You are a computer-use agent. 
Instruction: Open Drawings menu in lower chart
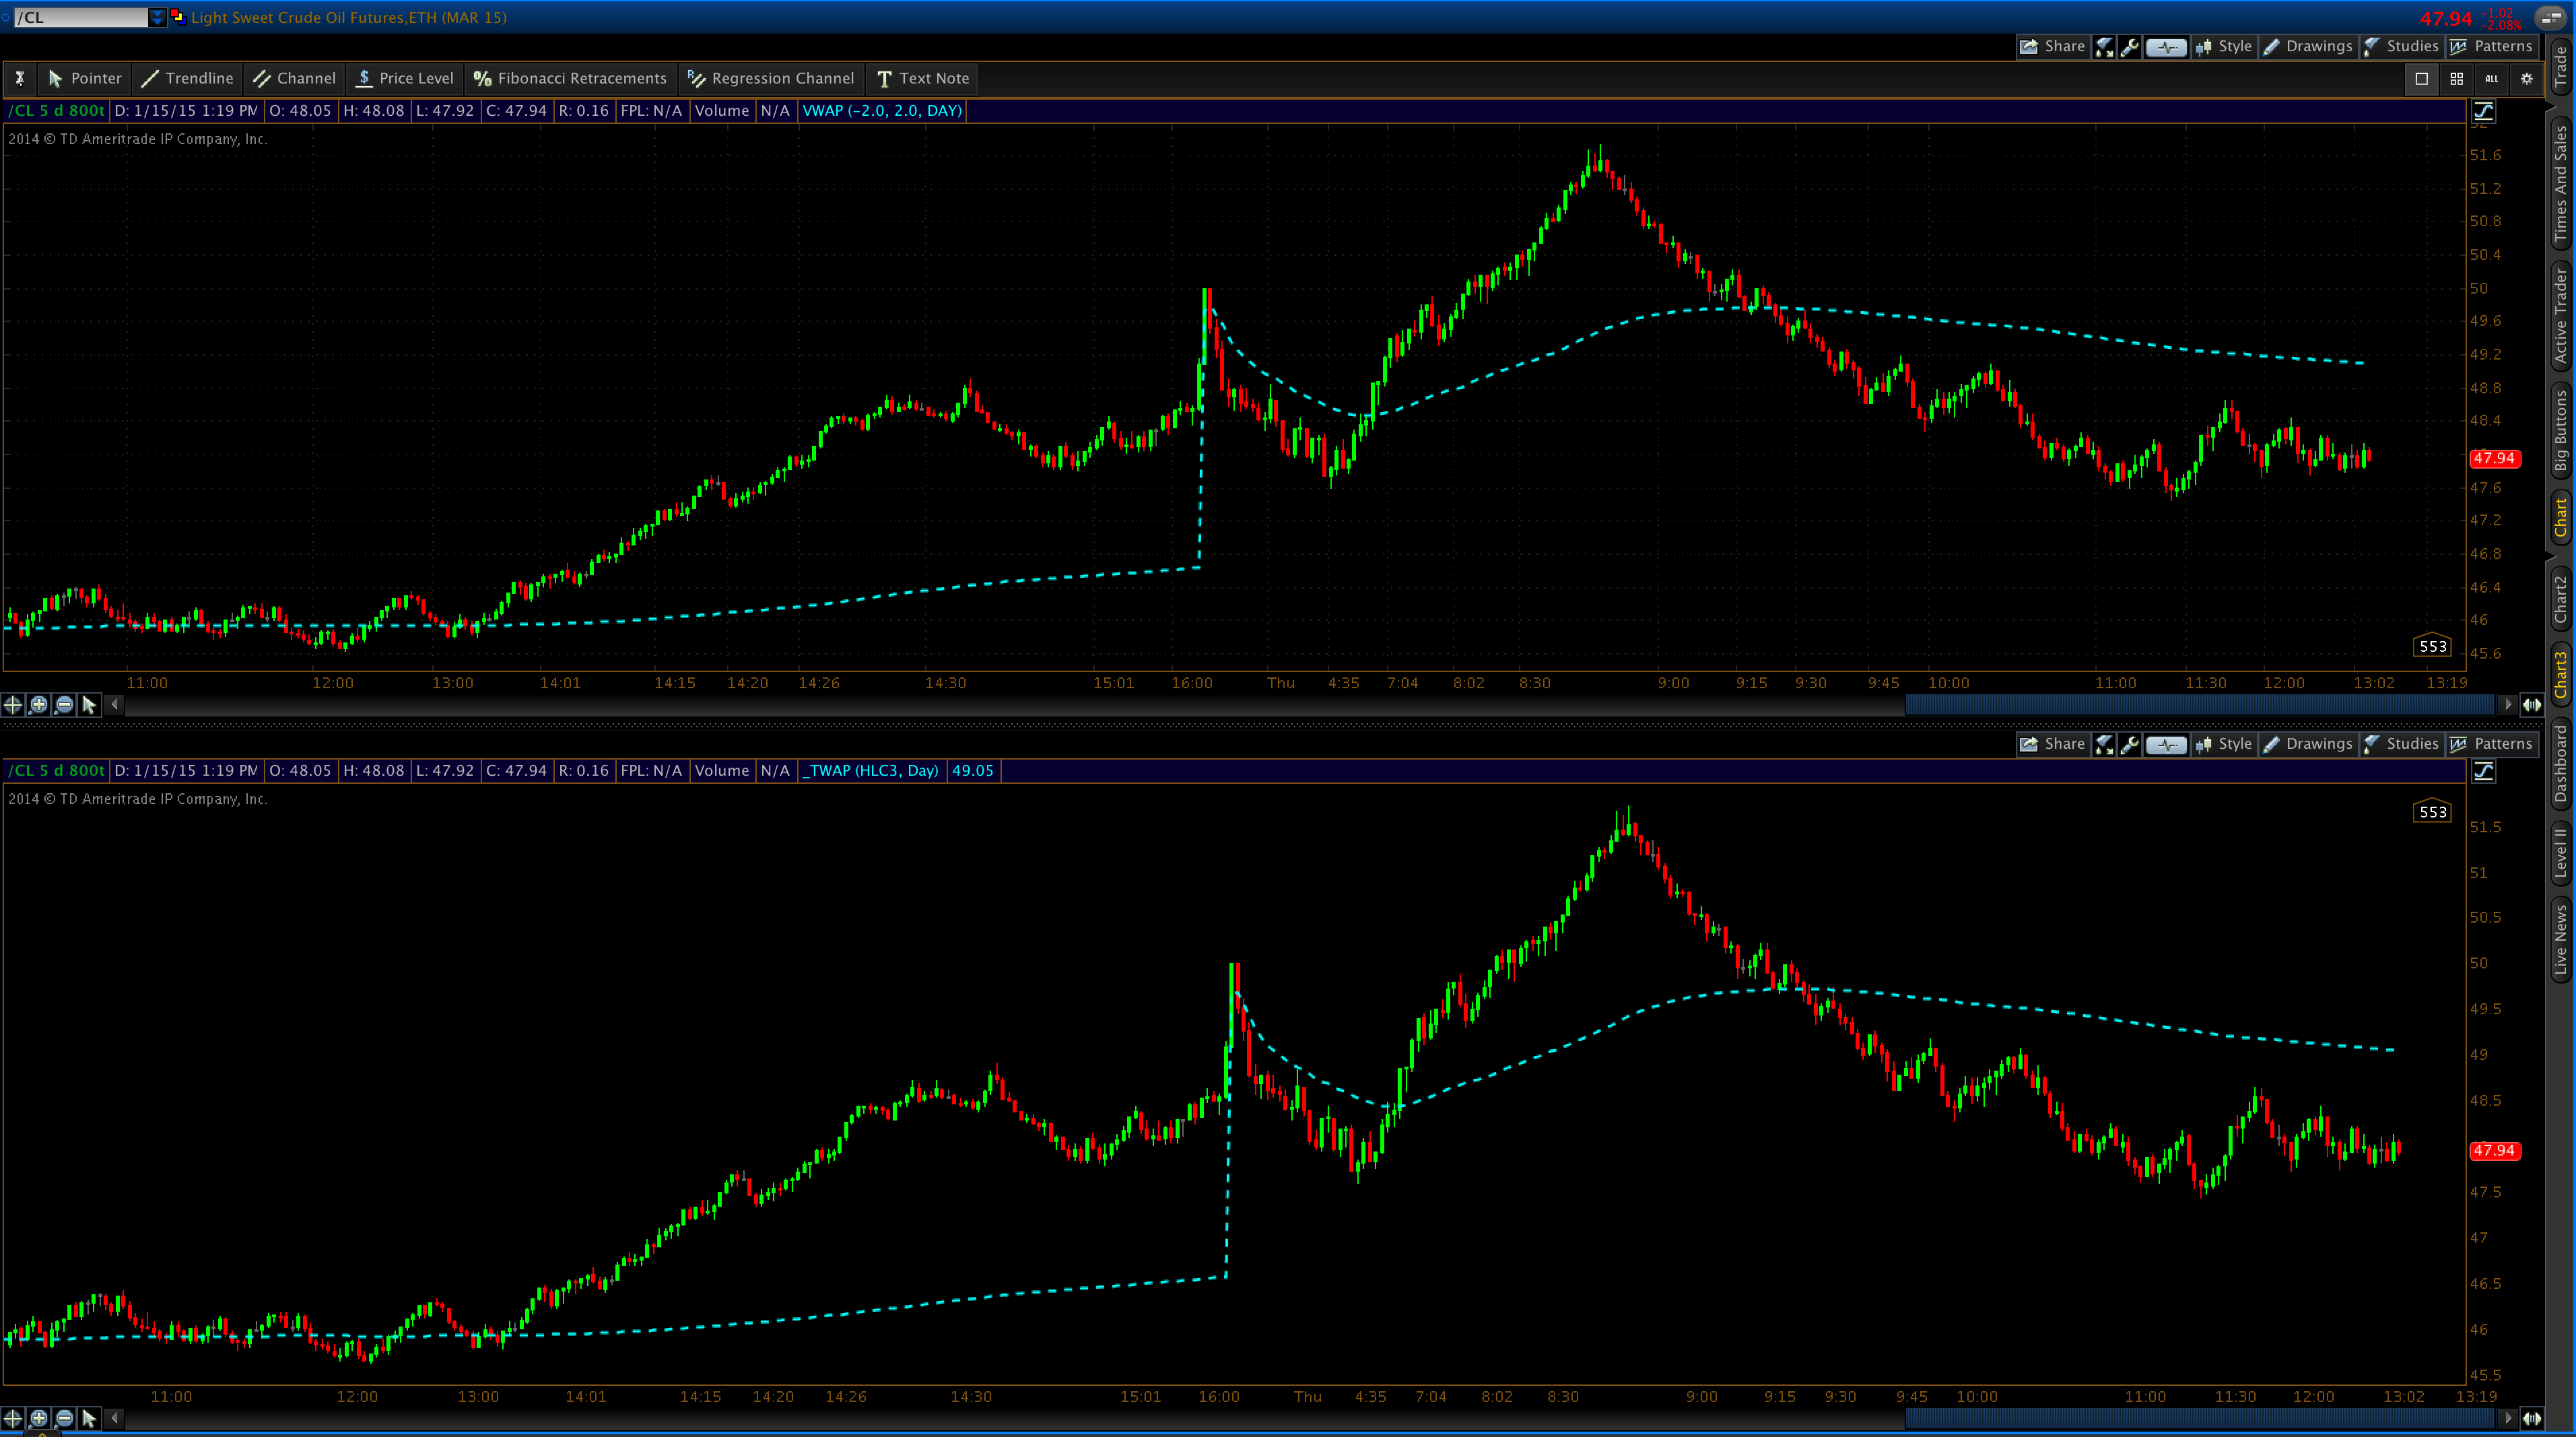point(2308,744)
